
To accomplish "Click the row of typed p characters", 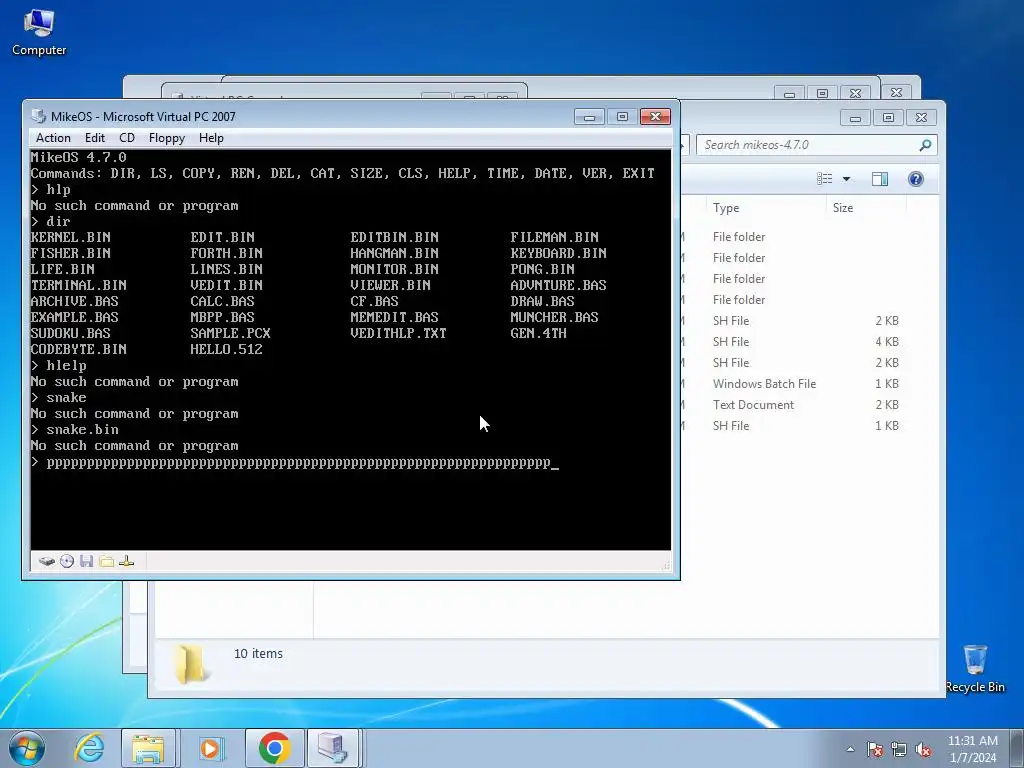I will pos(298,463).
